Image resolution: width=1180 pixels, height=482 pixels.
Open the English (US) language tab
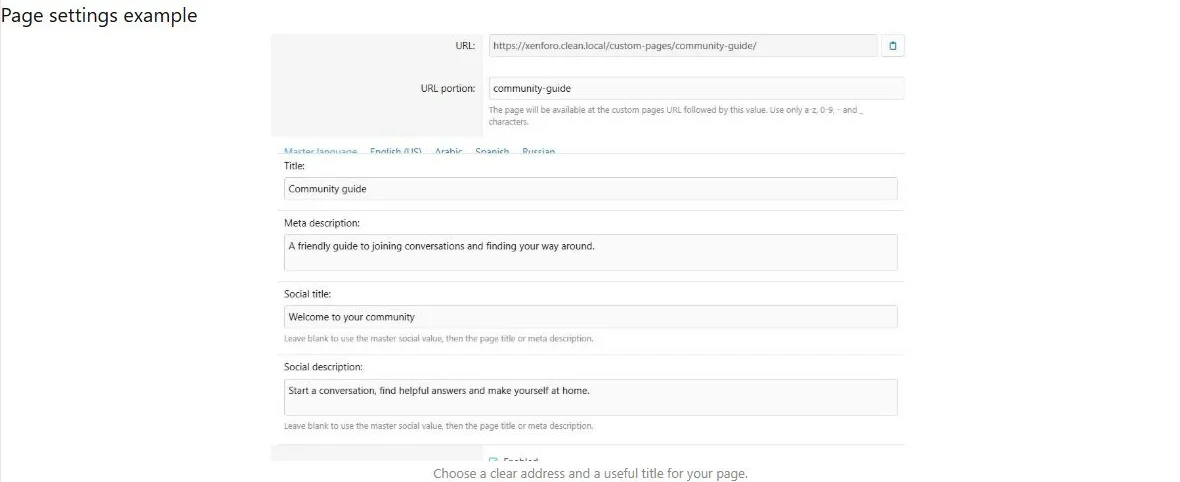tap(395, 151)
